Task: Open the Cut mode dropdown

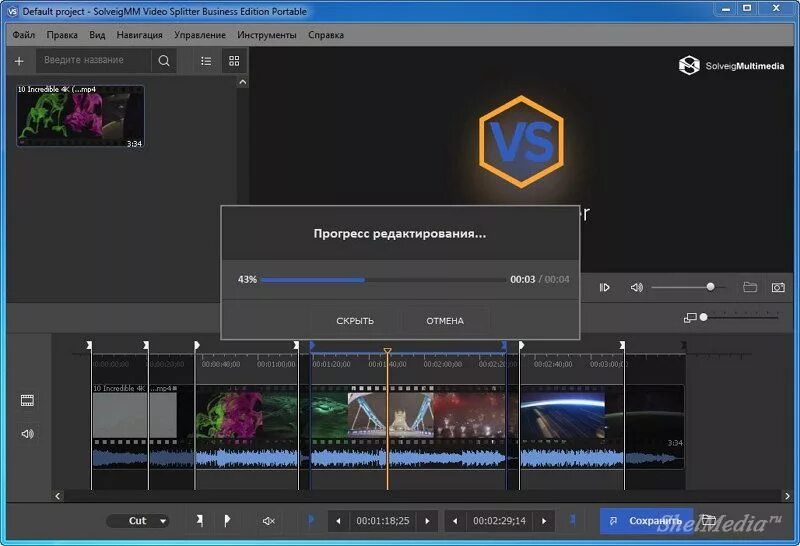Action: coord(138,521)
